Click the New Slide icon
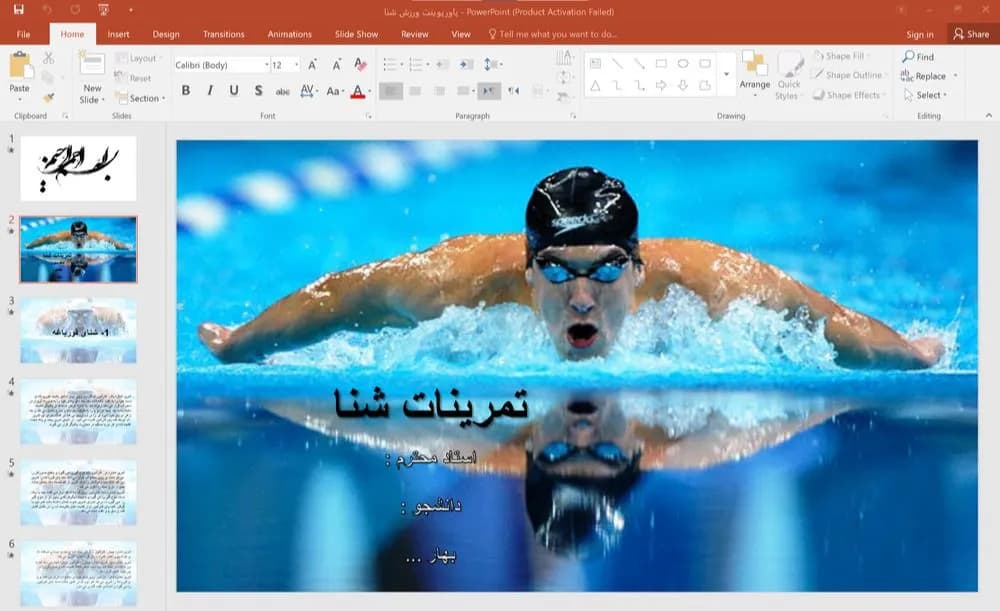The height and width of the screenshot is (611, 1000). pos(92,64)
